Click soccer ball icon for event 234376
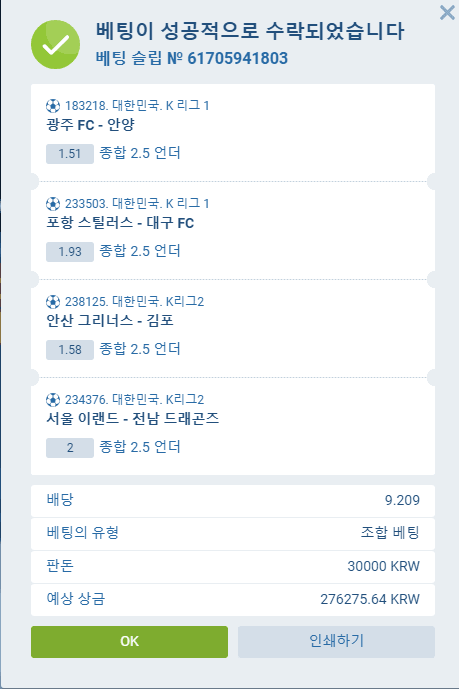This screenshot has width=459, height=689. point(53,399)
